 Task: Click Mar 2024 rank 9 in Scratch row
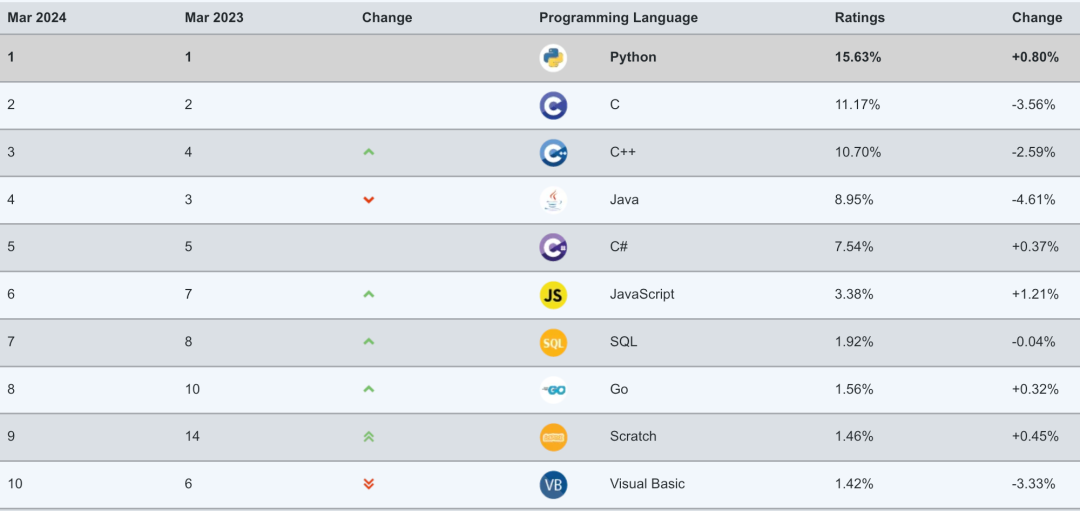[11, 436]
